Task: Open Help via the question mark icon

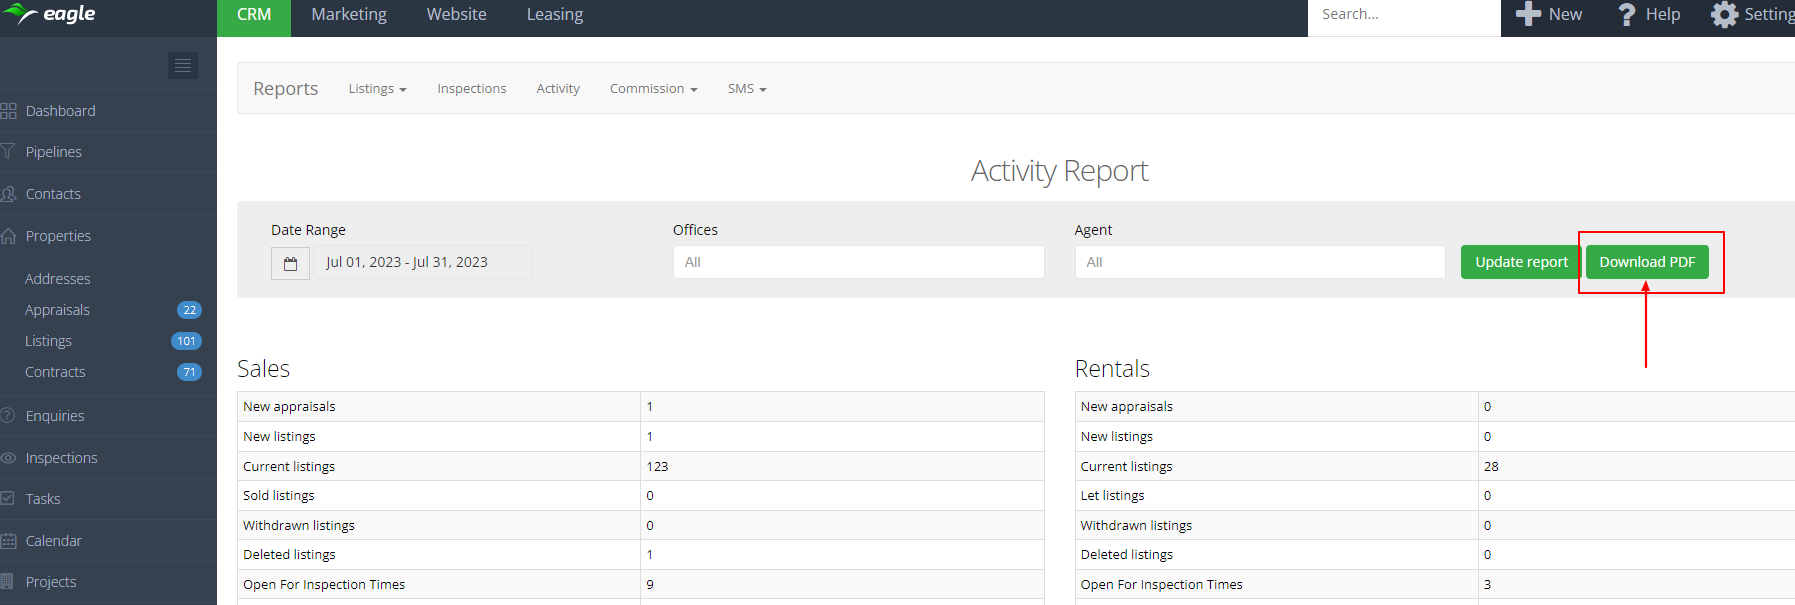Action: click(1627, 15)
